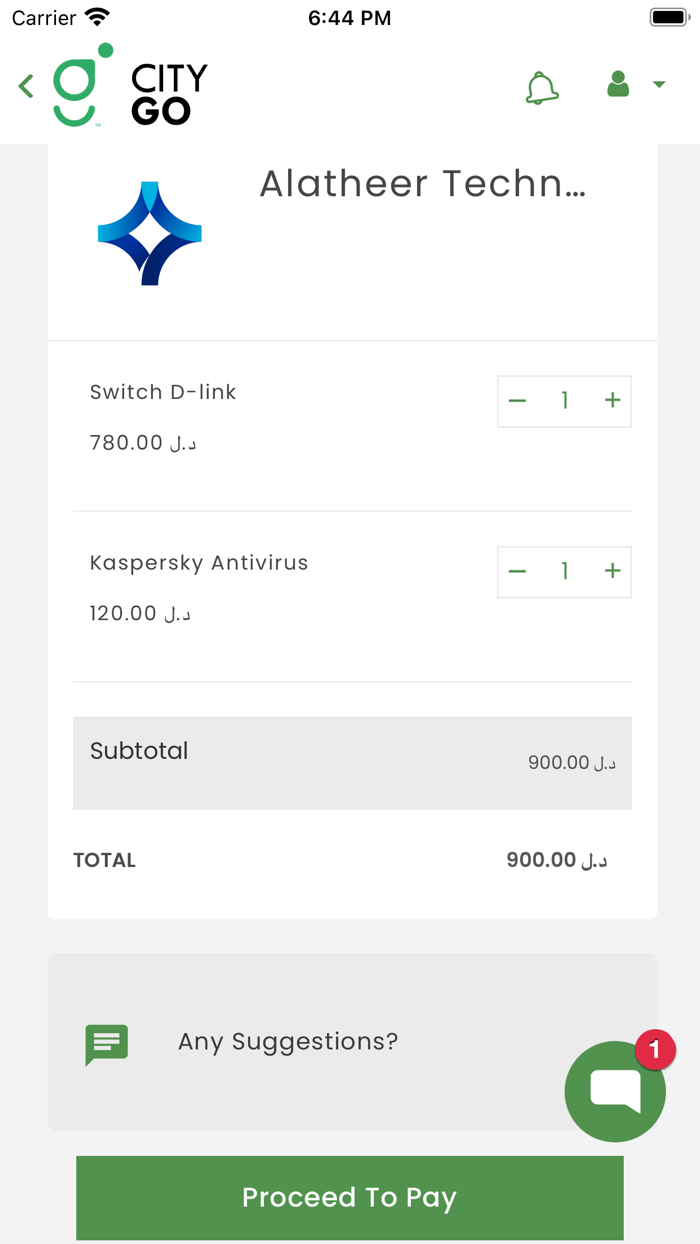Open the floating chat bubble
The height and width of the screenshot is (1244, 700).
[614, 1091]
